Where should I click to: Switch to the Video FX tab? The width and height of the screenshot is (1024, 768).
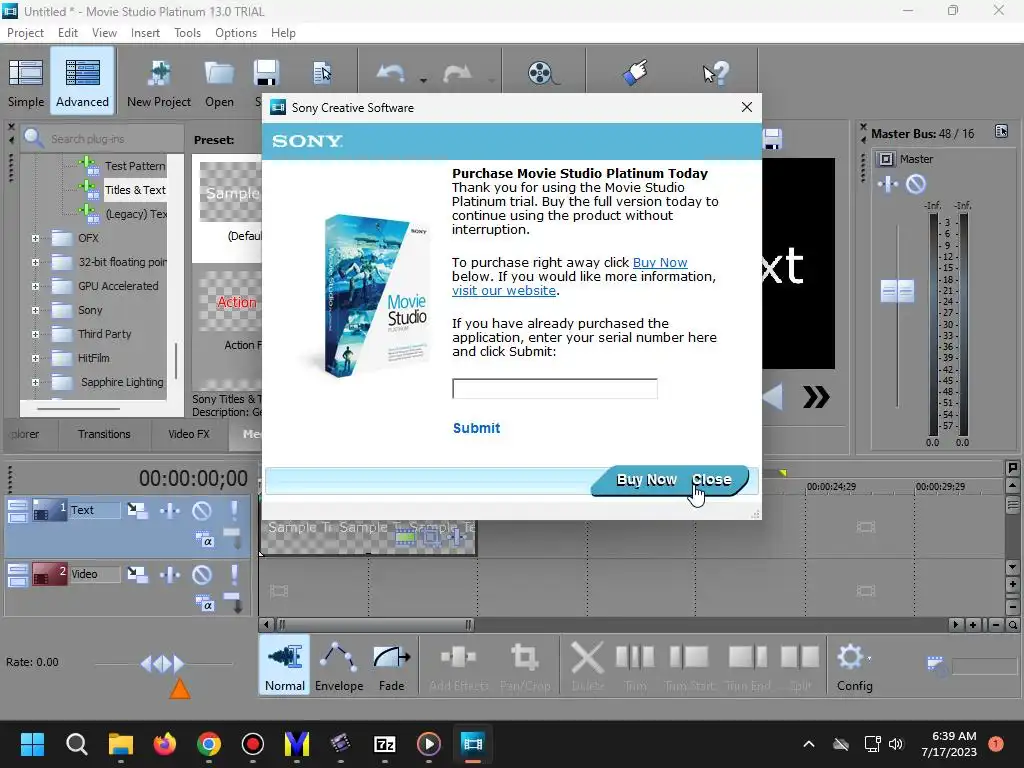click(x=189, y=434)
